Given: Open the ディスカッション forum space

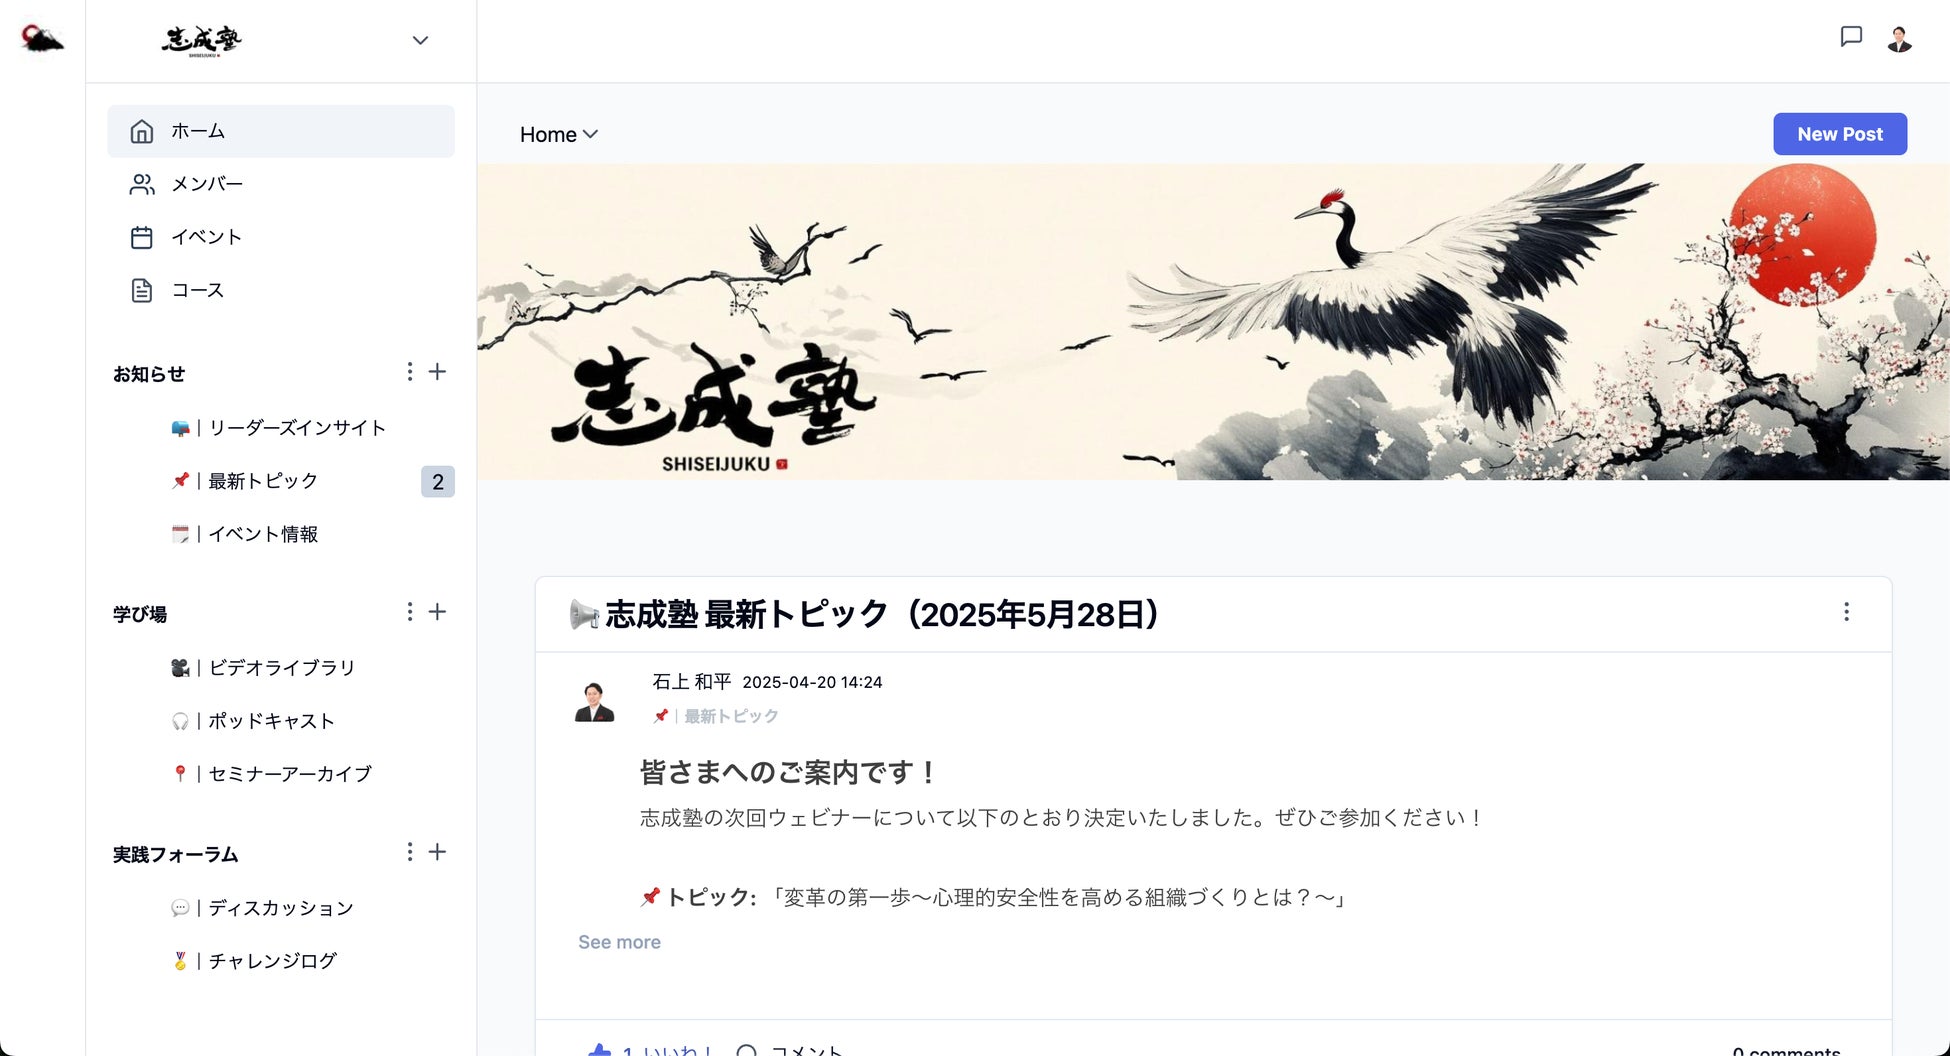Looking at the screenshot, I should click(x=281, y=908).
